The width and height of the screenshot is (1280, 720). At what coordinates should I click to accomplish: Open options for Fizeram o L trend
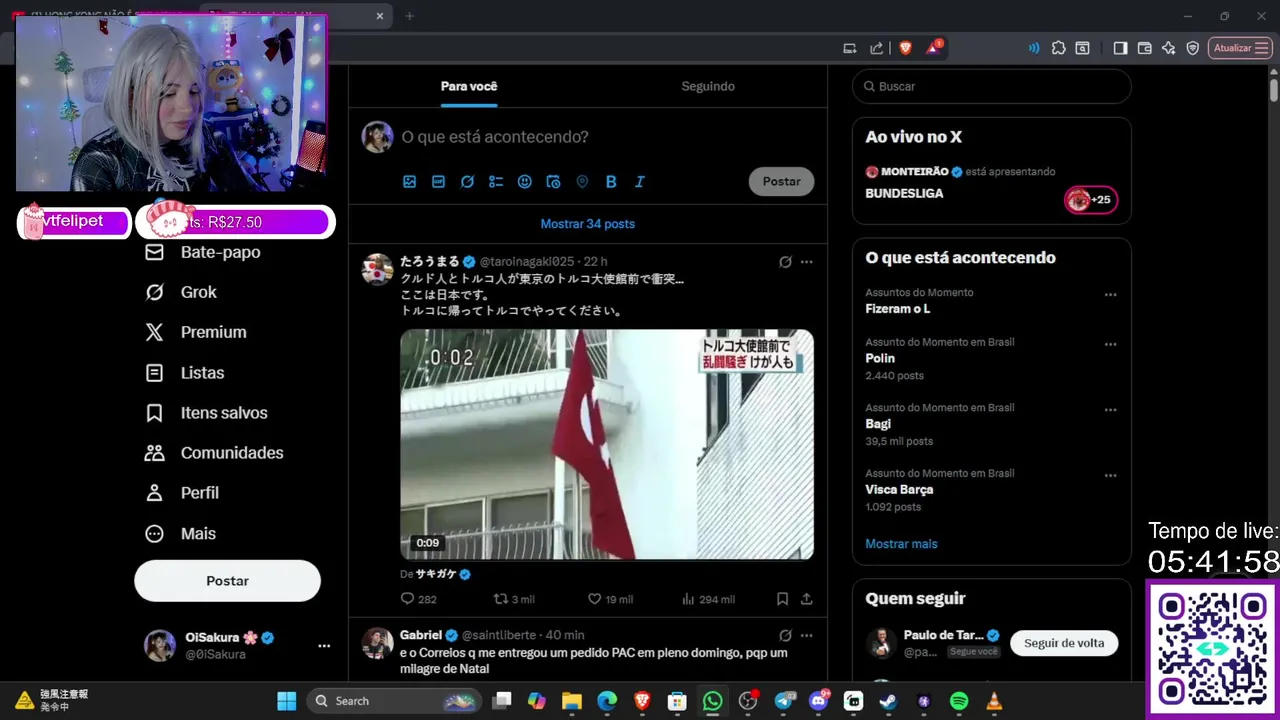click(1110, 295)
